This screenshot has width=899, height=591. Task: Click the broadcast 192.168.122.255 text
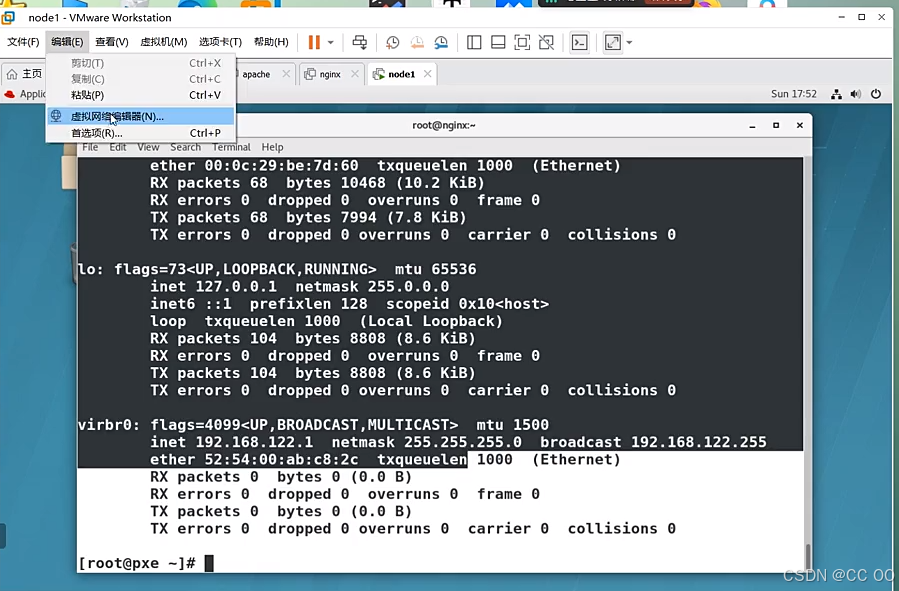click(653, 442)
